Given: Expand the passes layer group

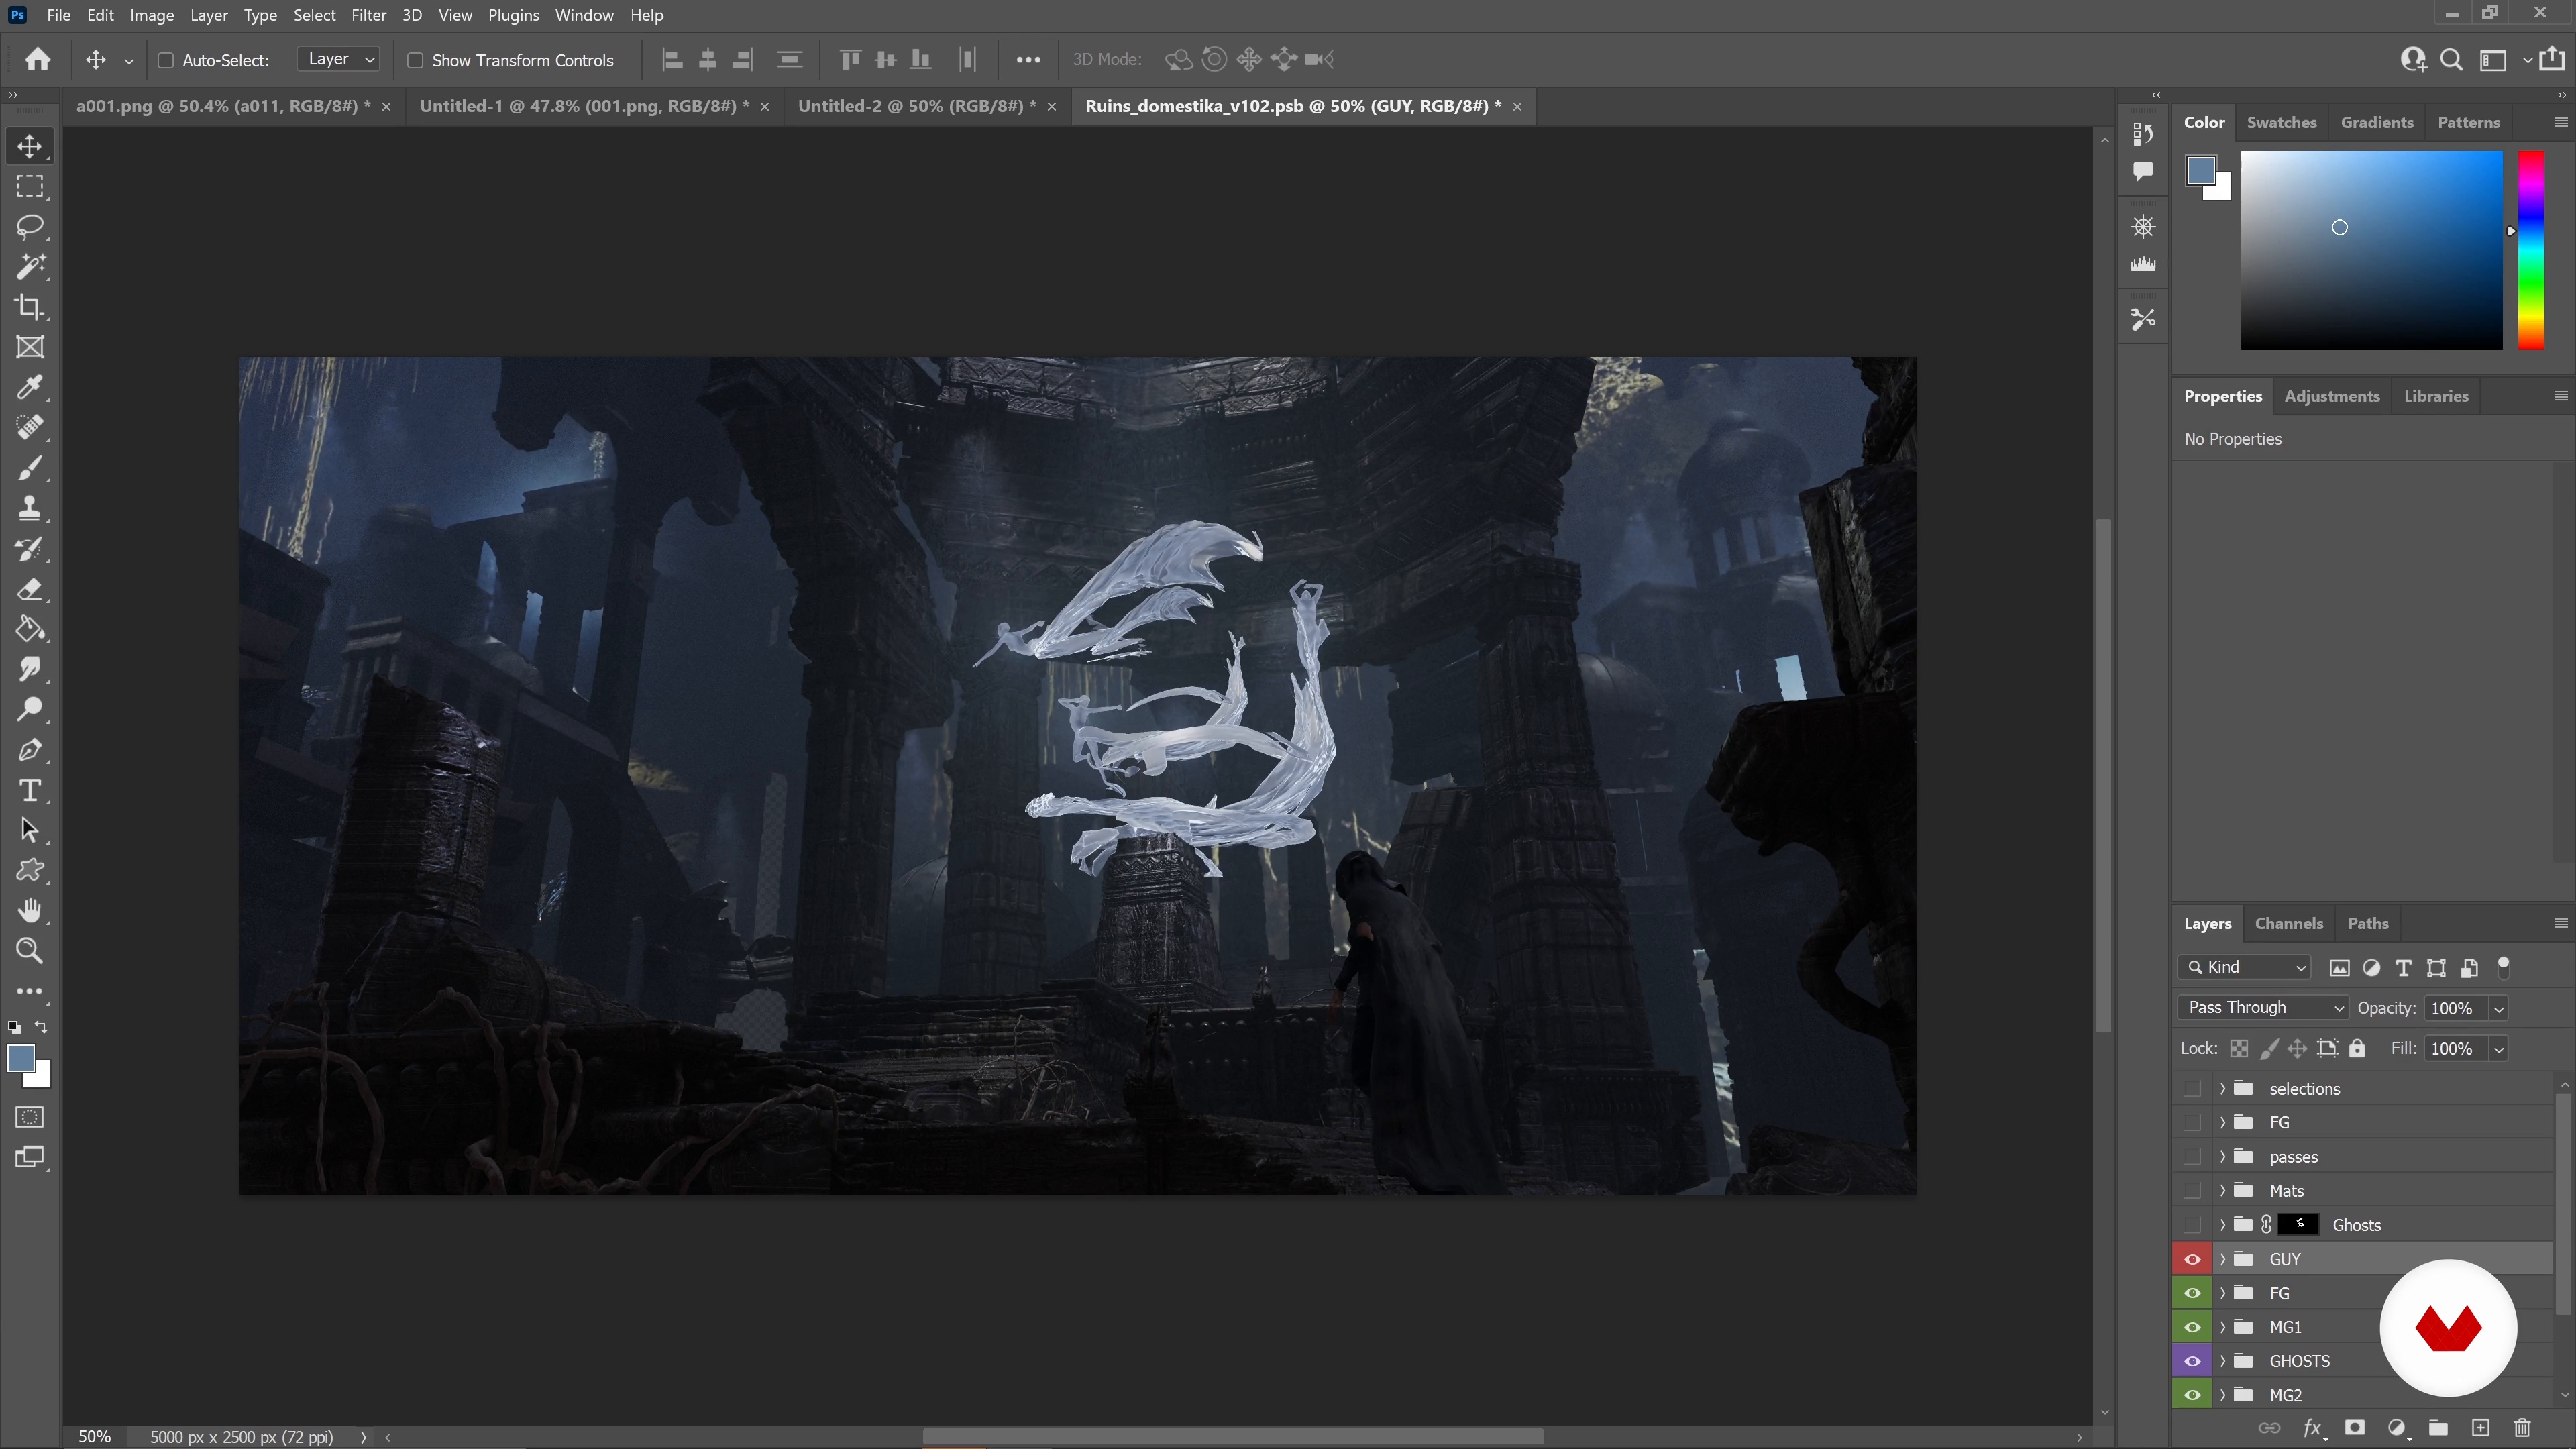Looking at the screenshot, I should (2222, 1157).
